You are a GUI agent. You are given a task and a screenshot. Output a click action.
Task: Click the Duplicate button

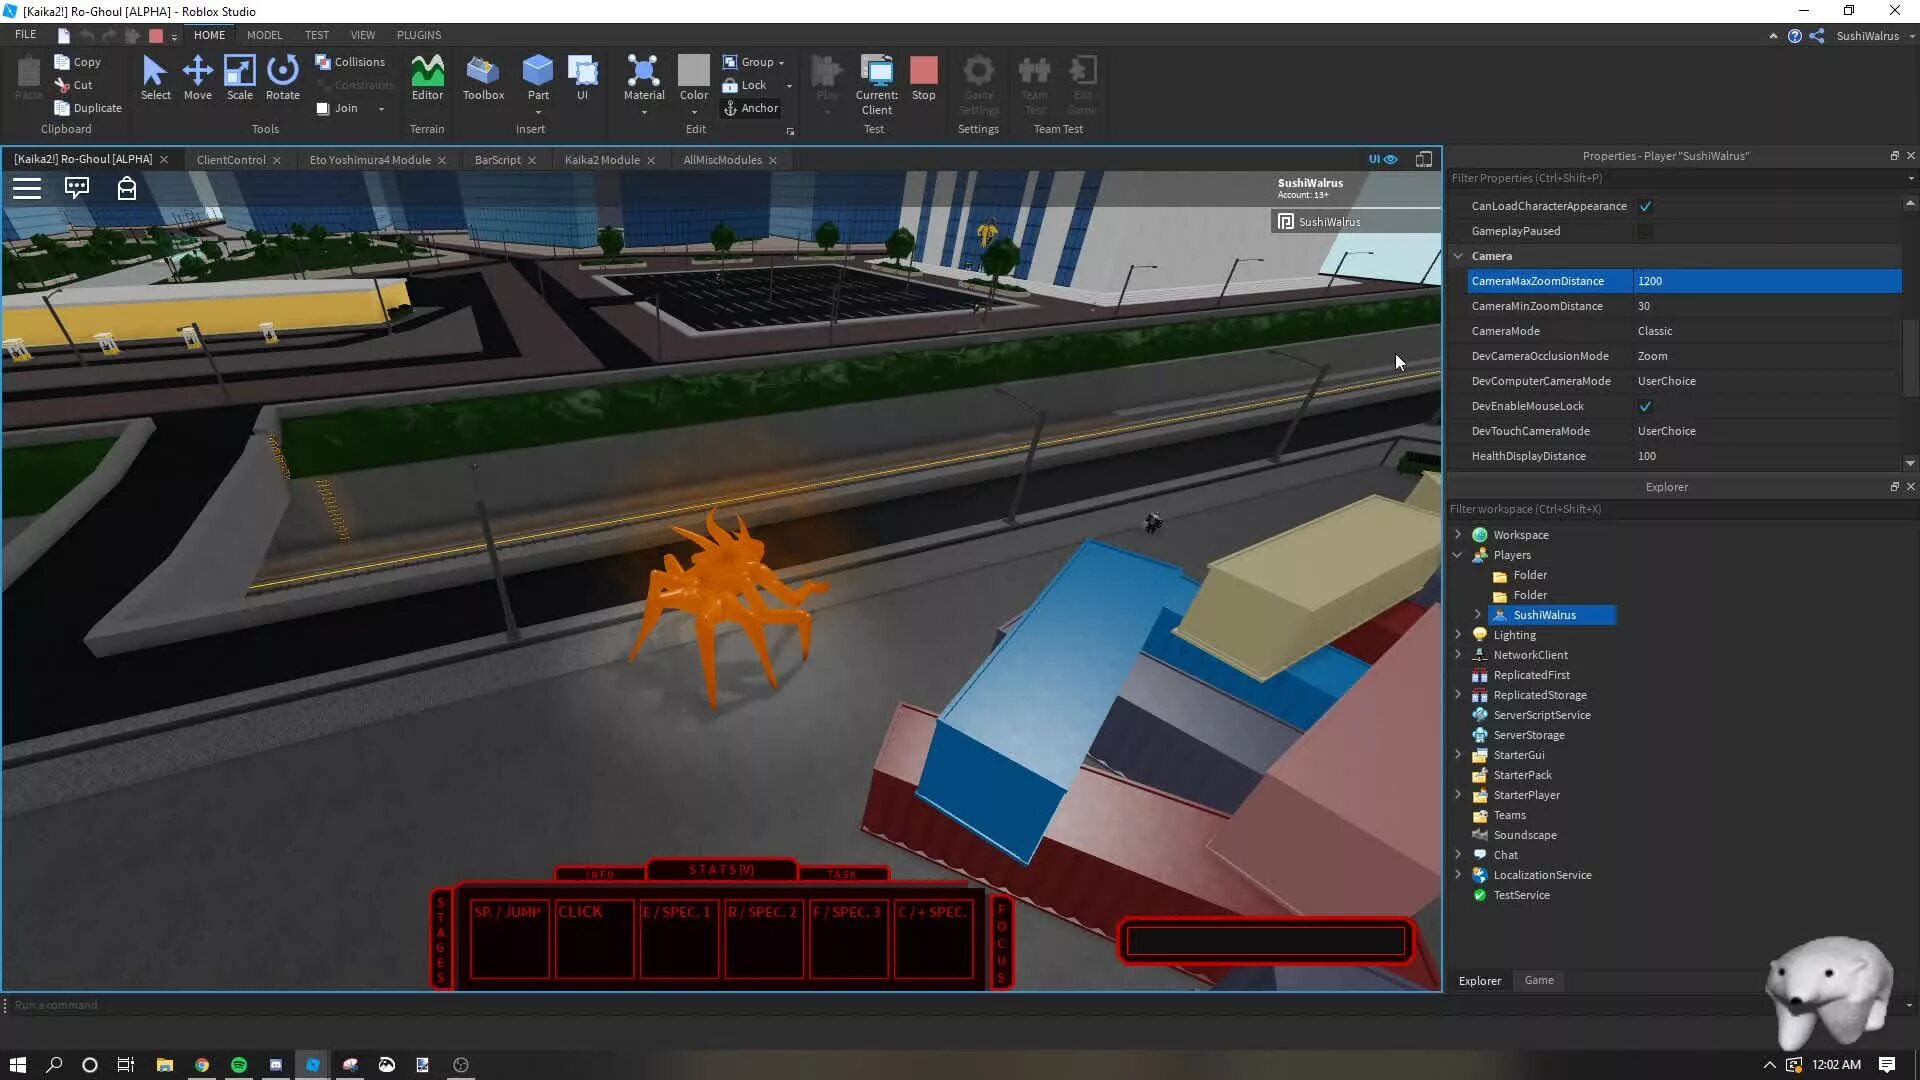(x=89, y=108)
